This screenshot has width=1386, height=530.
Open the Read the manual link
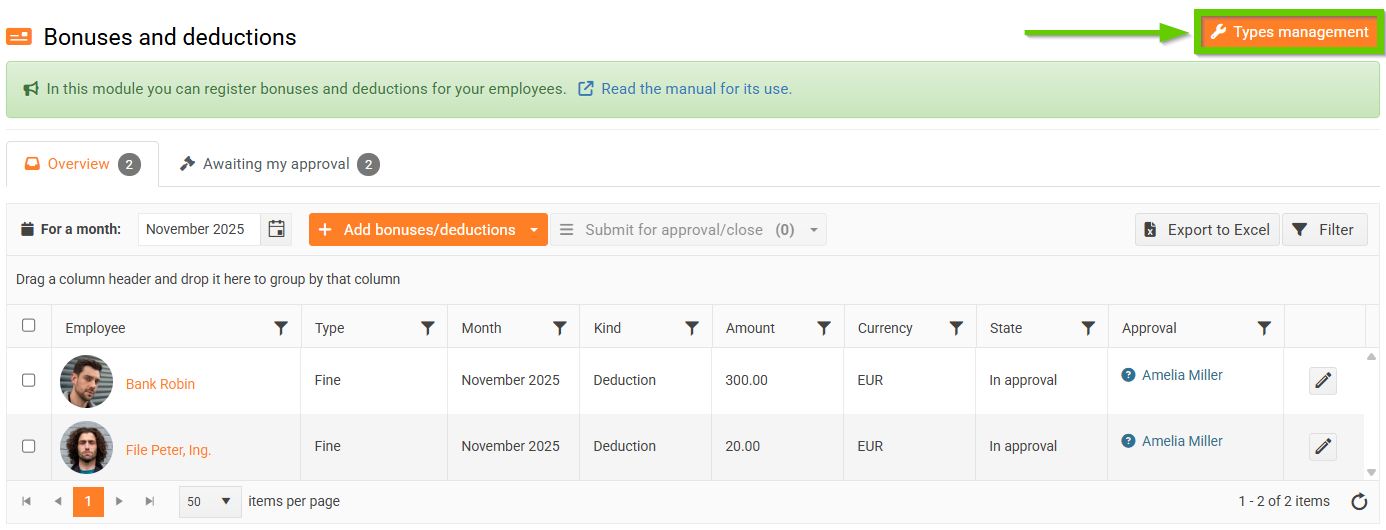coord(695,89)
